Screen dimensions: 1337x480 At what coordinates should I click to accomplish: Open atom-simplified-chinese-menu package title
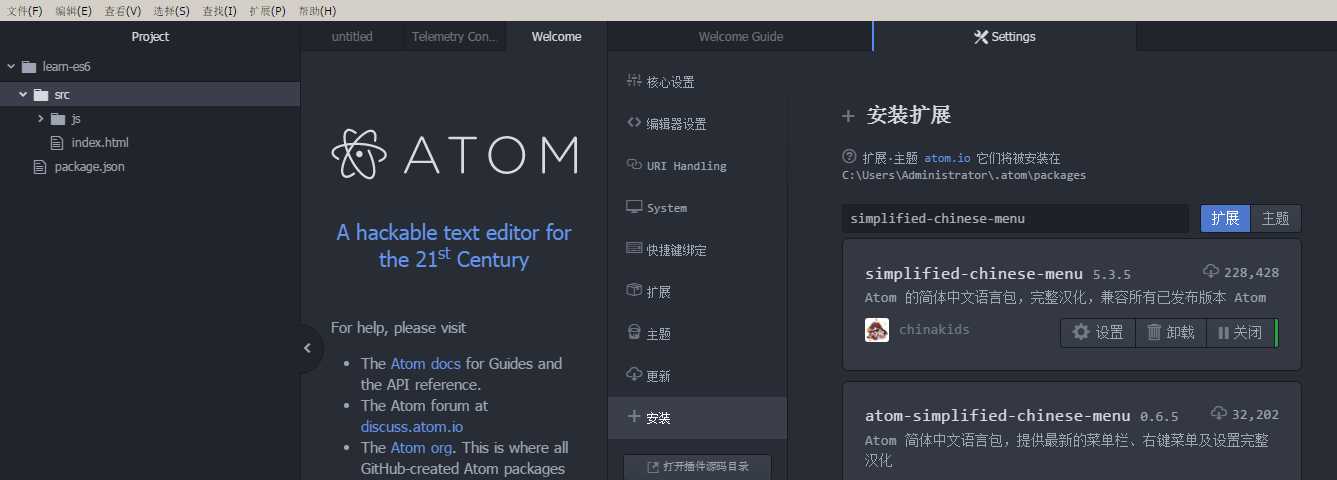(998, 416)
